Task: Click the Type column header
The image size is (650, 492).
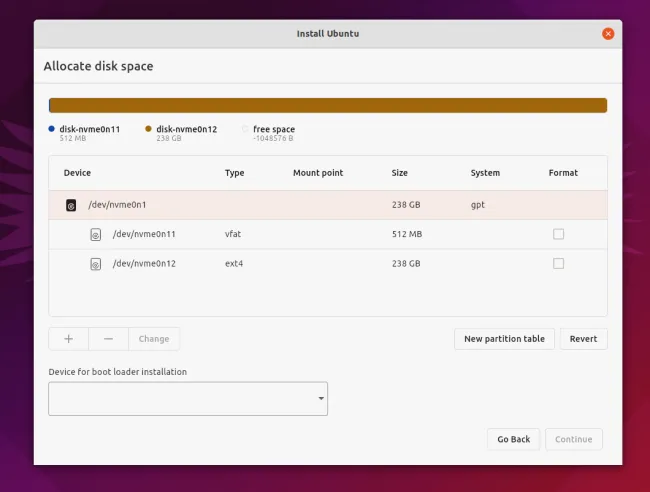Action: coord(234,173)
